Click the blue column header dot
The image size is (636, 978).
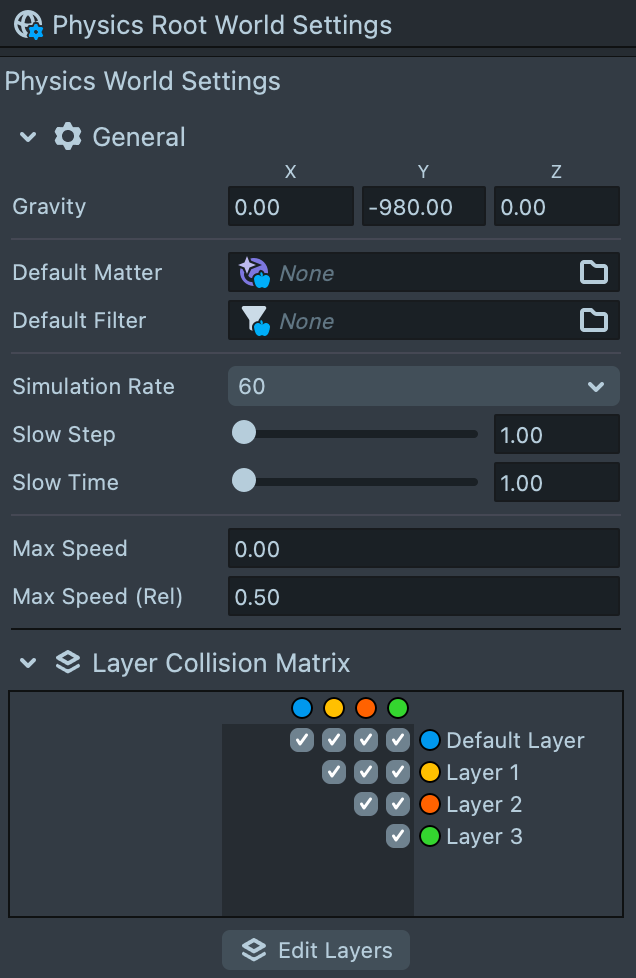tap(302, 708)
